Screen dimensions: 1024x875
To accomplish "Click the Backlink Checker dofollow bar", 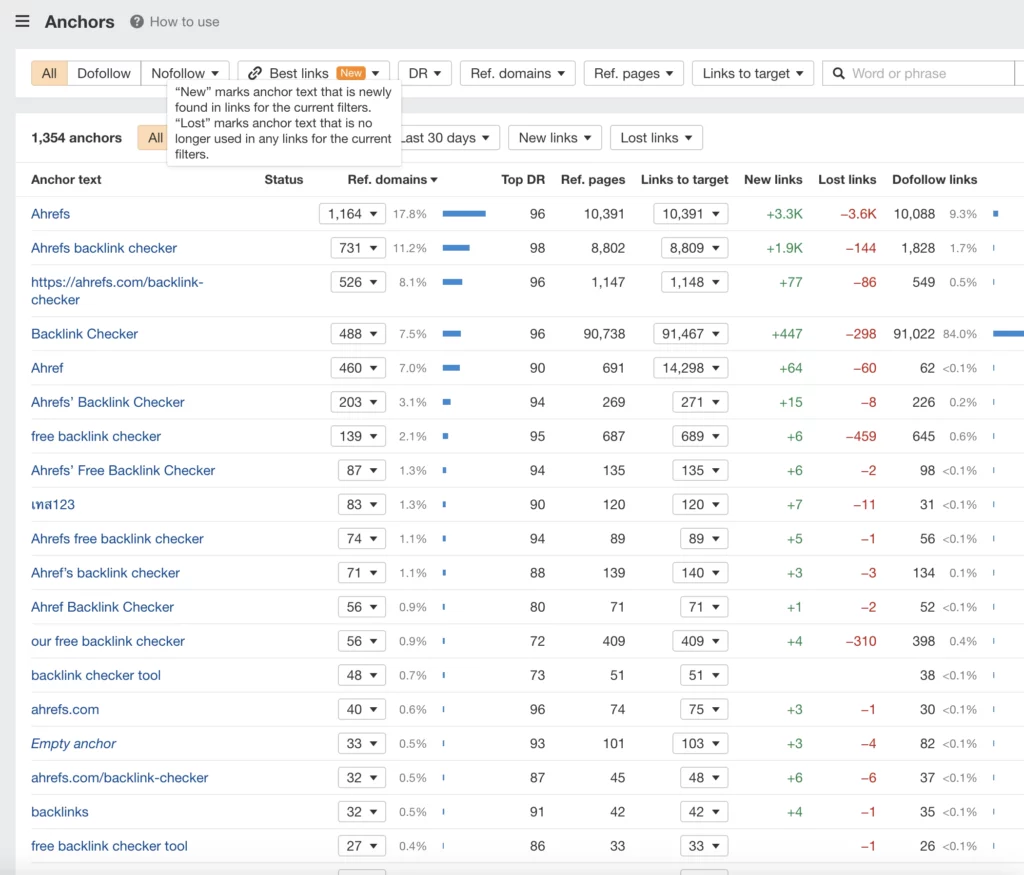I will 1008,334.
